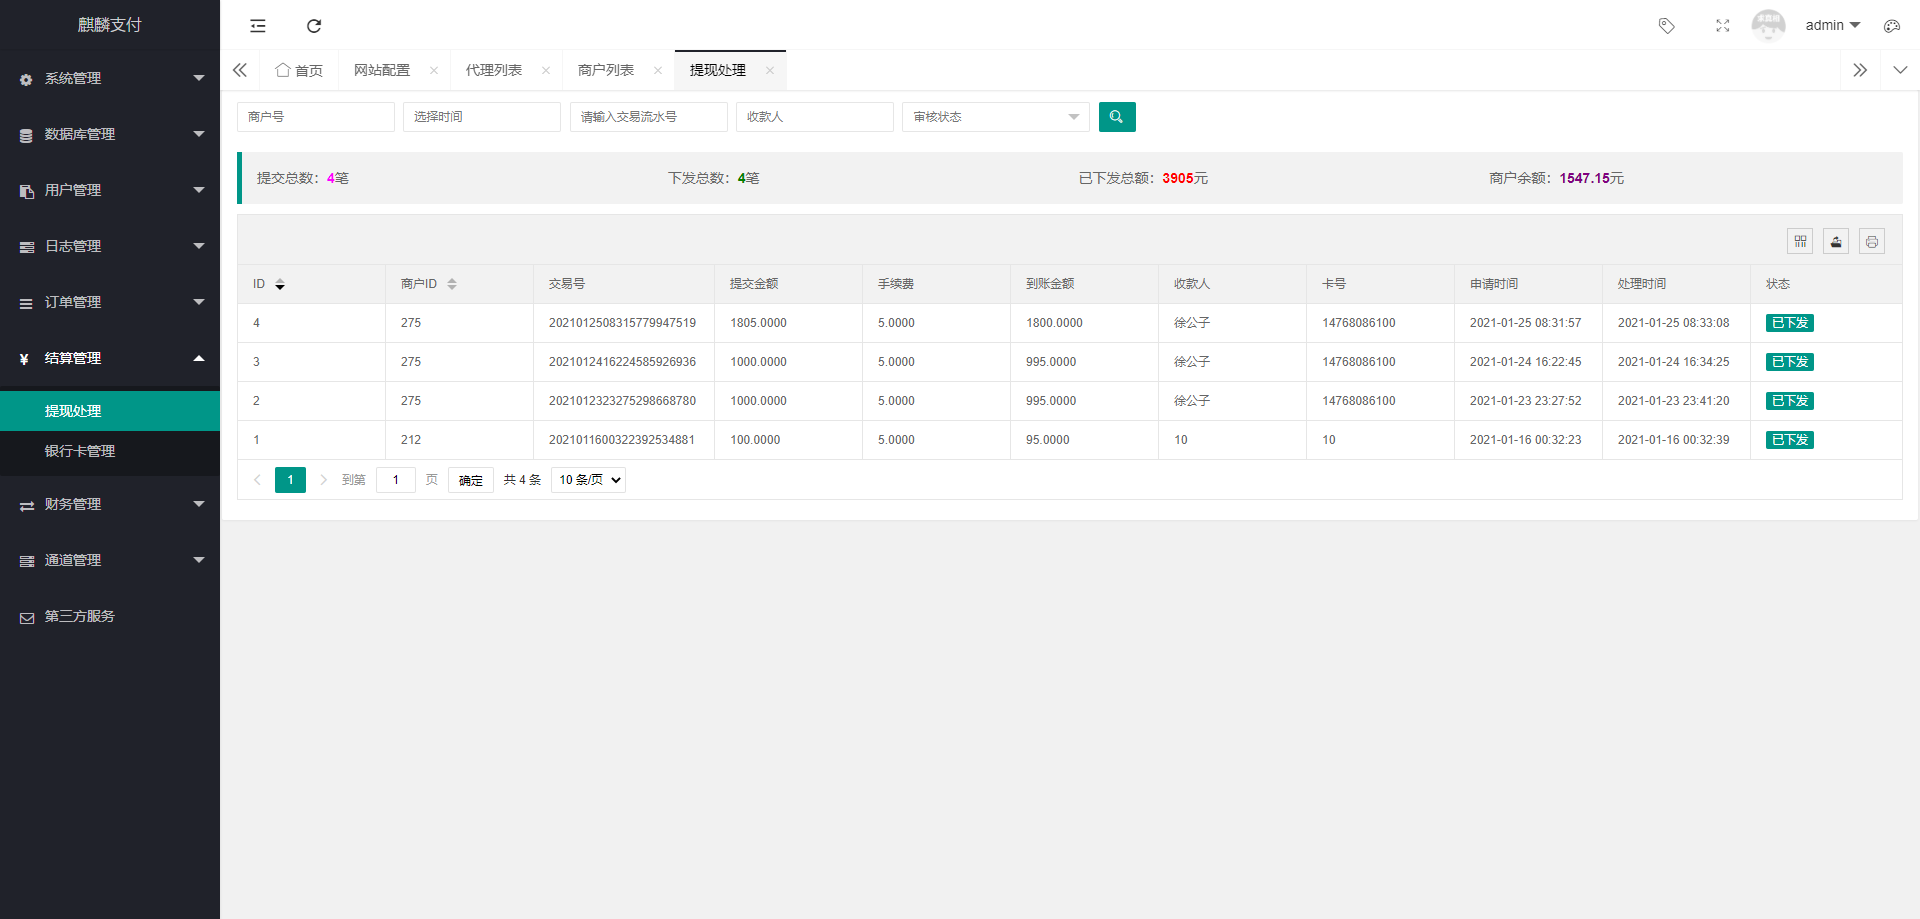This screenshot has width=1920, height=919.
Task: Collapse the sidebar with the hamburger icon
Action: click(x=257, y=25)
